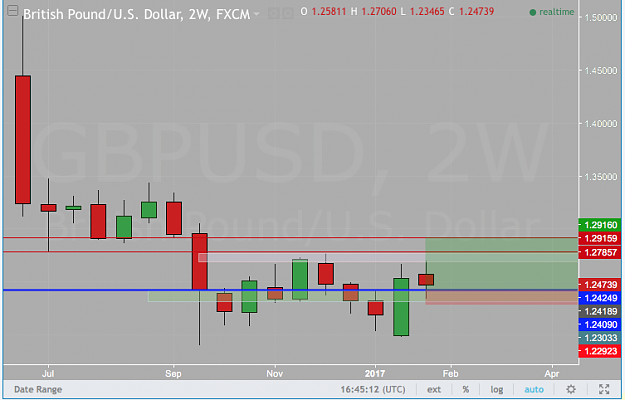Select the 1.22923 red price label

[600, 351]
